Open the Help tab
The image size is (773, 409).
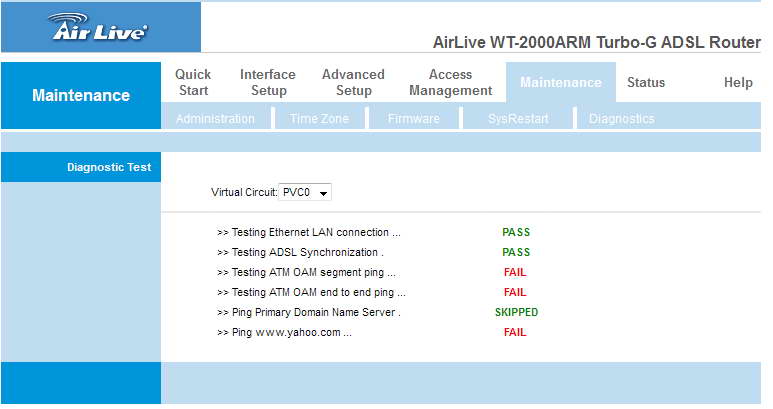click(x=737, y=83)
